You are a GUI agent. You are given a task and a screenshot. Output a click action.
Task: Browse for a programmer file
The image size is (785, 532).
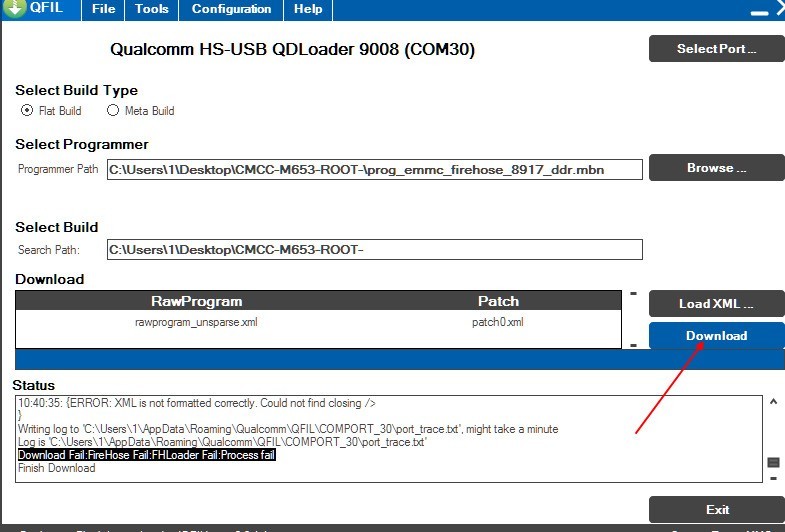[x=716, y=168]
